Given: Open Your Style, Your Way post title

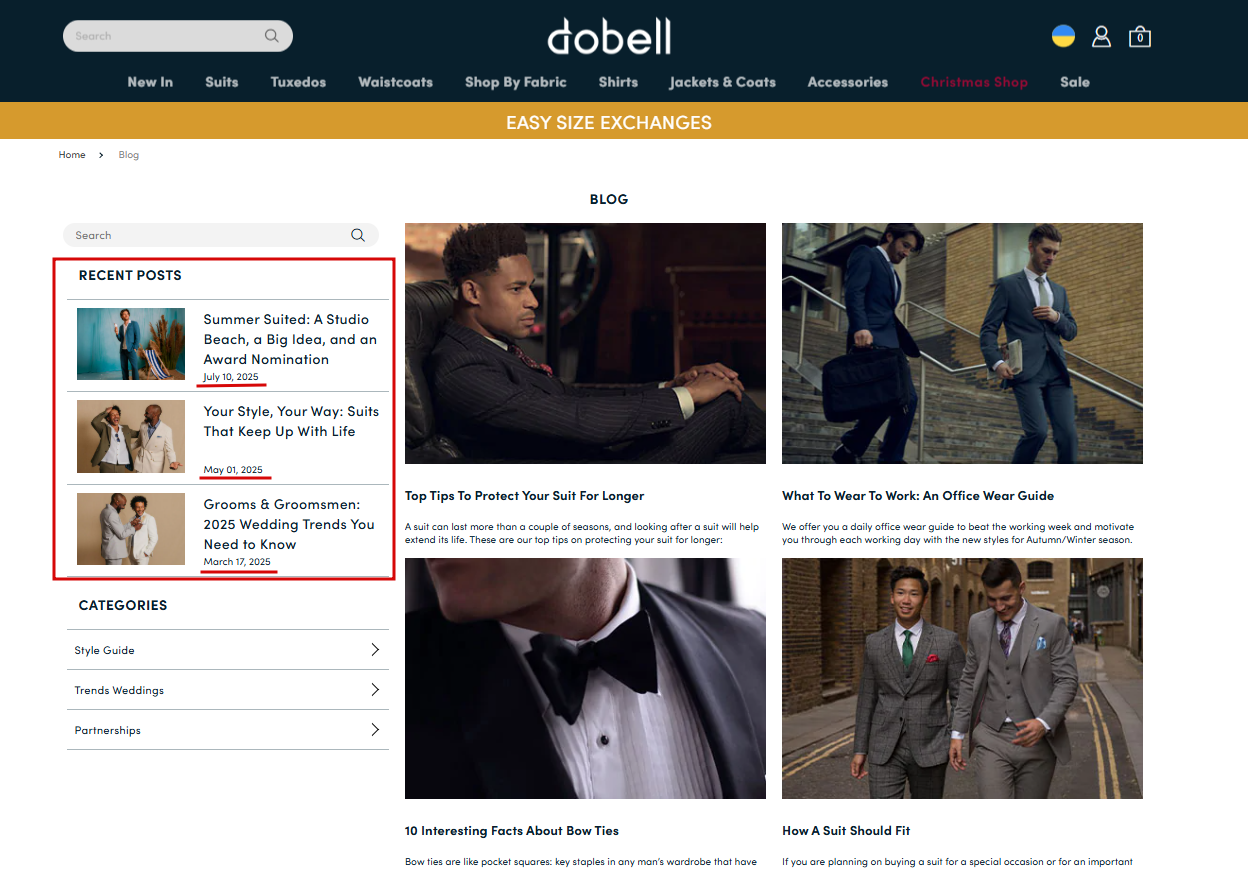Looking at the screenshot, I should (291, 421).
